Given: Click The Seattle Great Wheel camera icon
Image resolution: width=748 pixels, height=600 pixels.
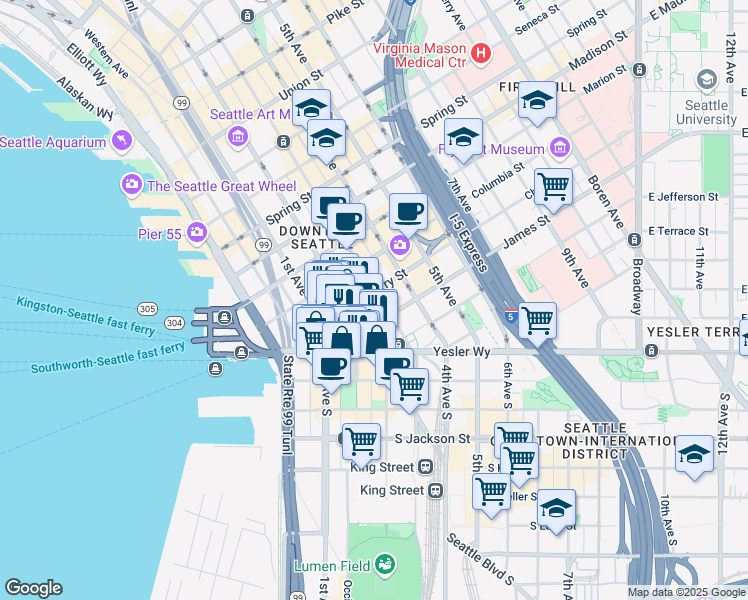Looking at the screenshot, I should point(132,185).
